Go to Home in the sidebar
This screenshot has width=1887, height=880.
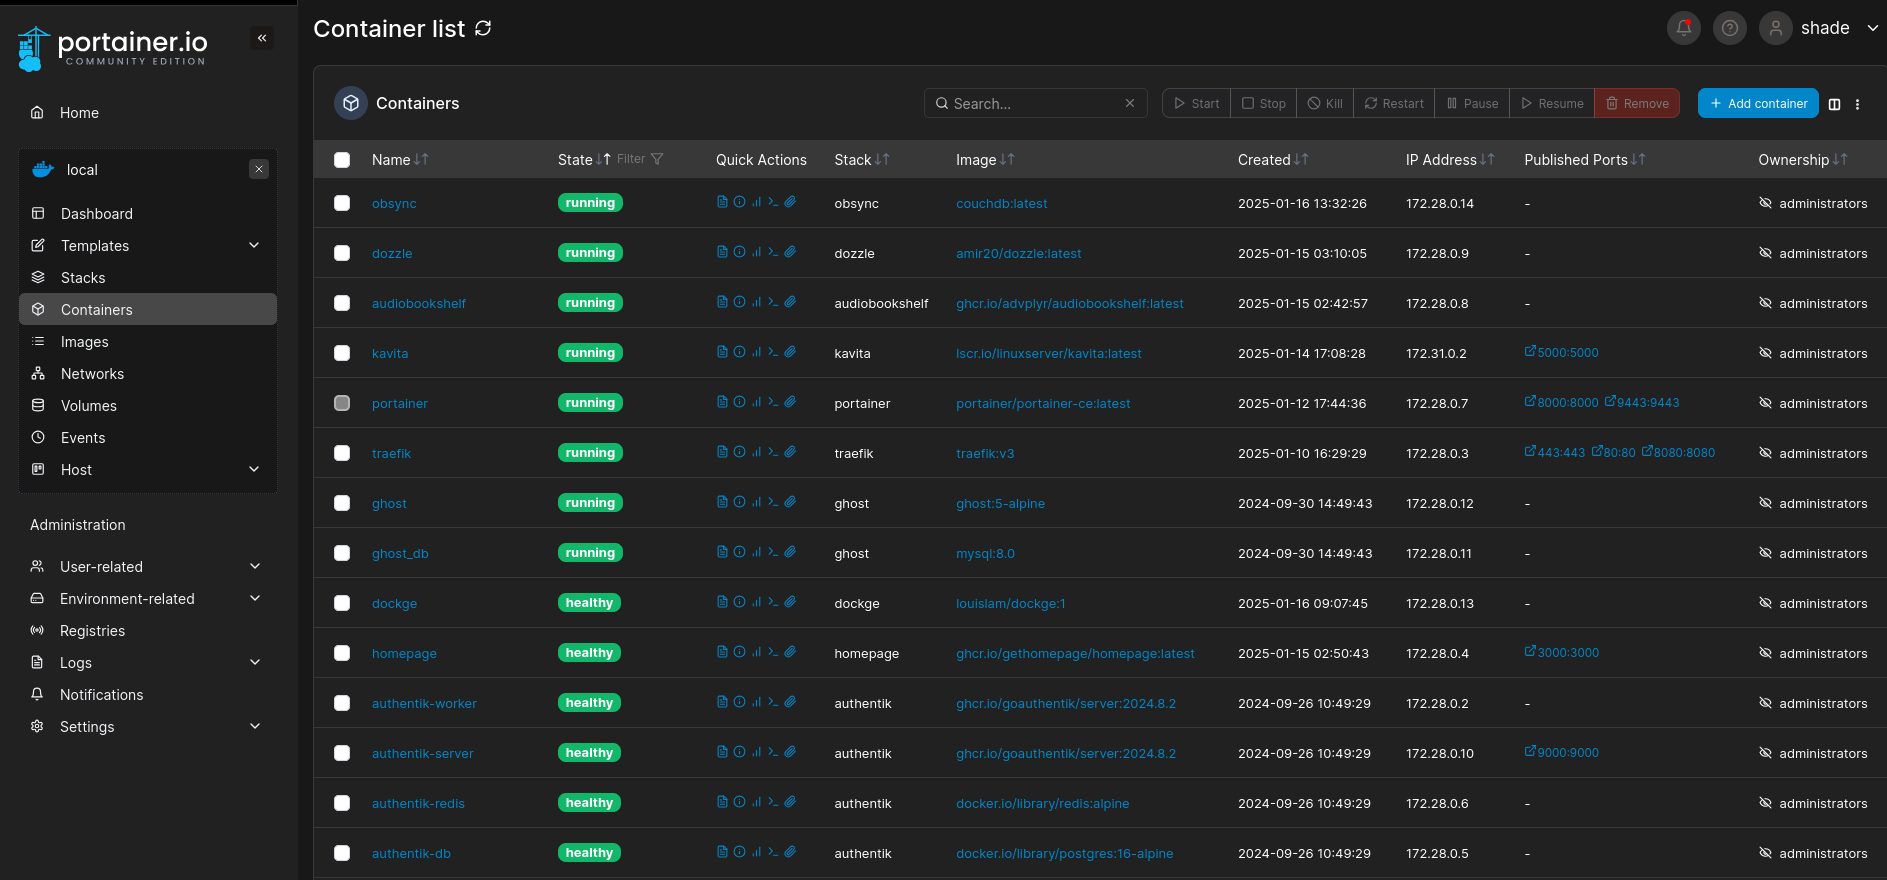148,113
